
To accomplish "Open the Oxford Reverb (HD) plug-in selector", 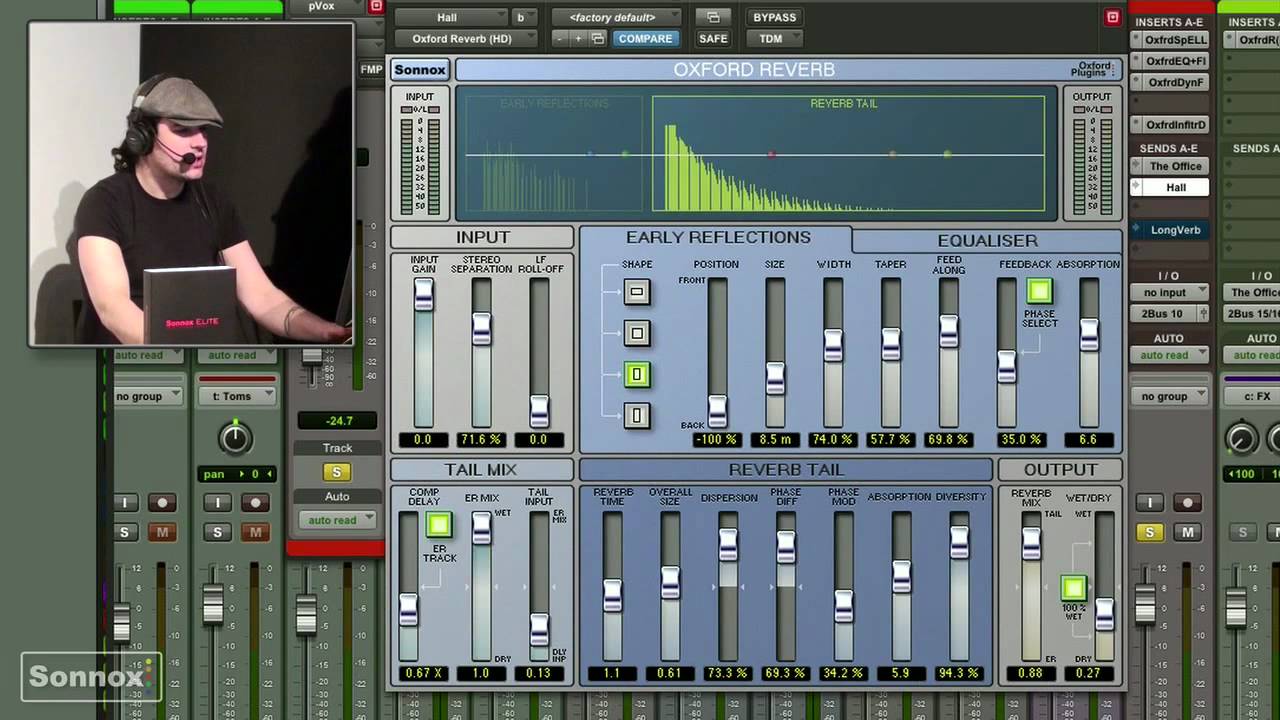I will click(x=468, y=38).
